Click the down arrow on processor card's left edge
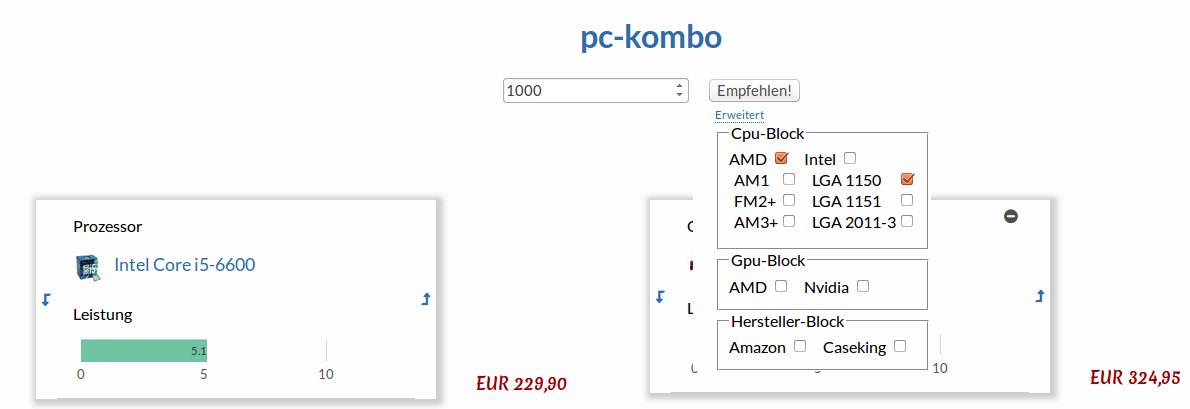The image size is (1190, 409). [46, 300]
